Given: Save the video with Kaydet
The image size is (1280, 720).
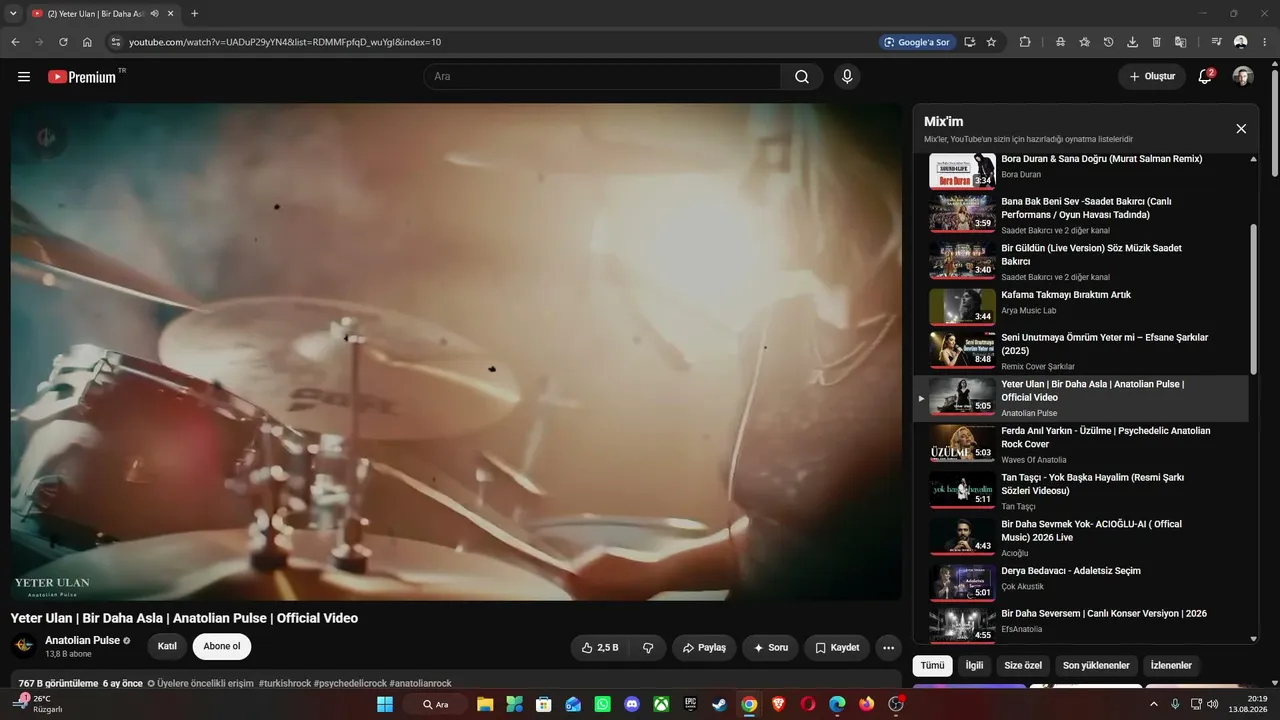Looking at the screenshot, I should [x=837, y=647].
